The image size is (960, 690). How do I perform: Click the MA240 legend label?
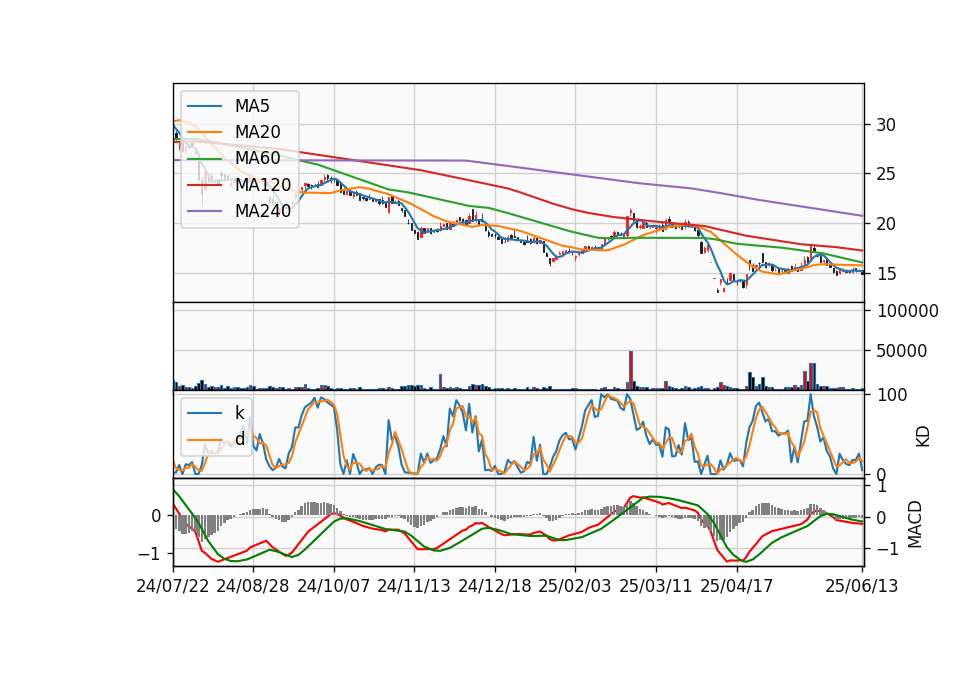coord(263,211)
